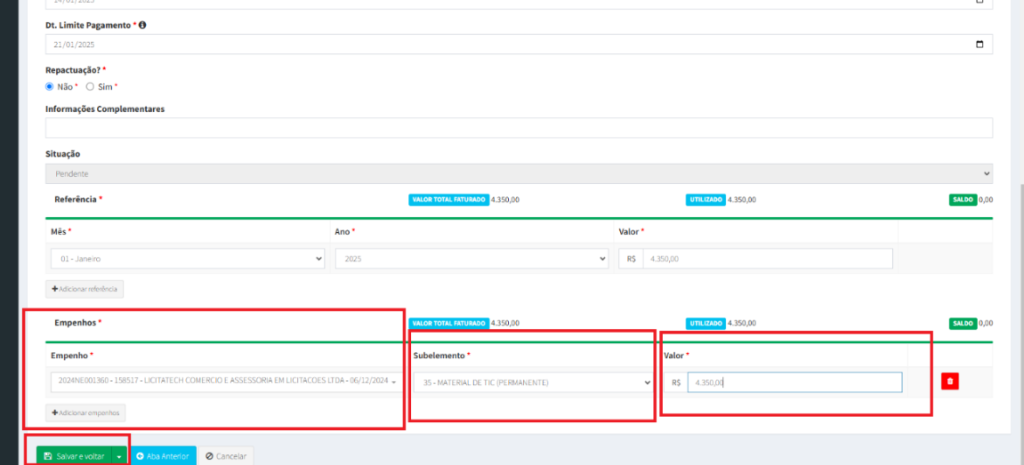Click the Utilizado badge in Referência section
The image size is (1024, 465).
coord(706,200)
